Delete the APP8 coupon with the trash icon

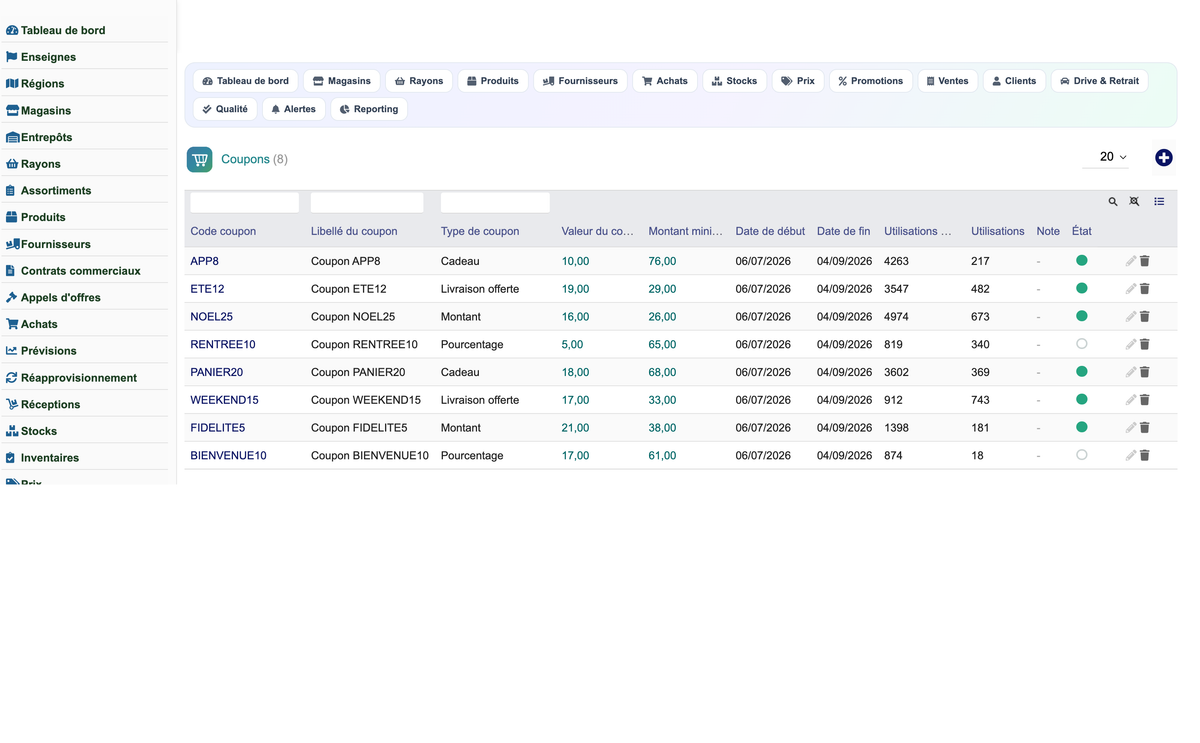[1145, 261]
